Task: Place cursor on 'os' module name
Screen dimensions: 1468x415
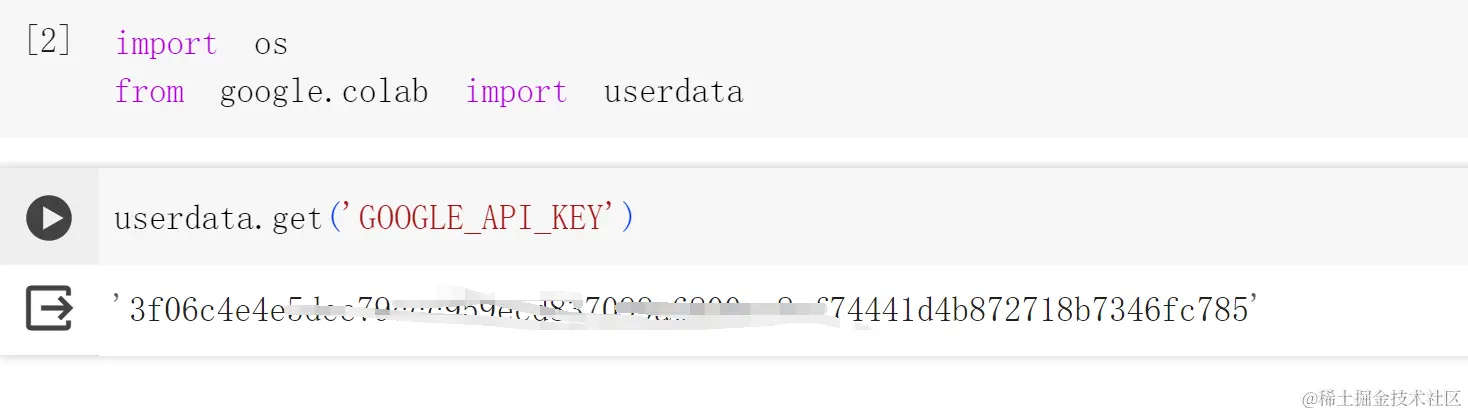Action: [271, 44]
